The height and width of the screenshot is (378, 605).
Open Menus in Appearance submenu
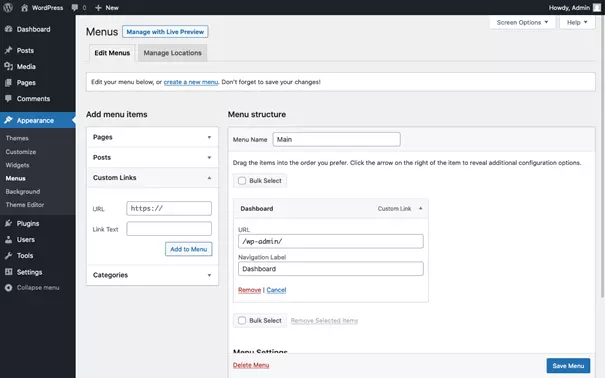point(15,178)
